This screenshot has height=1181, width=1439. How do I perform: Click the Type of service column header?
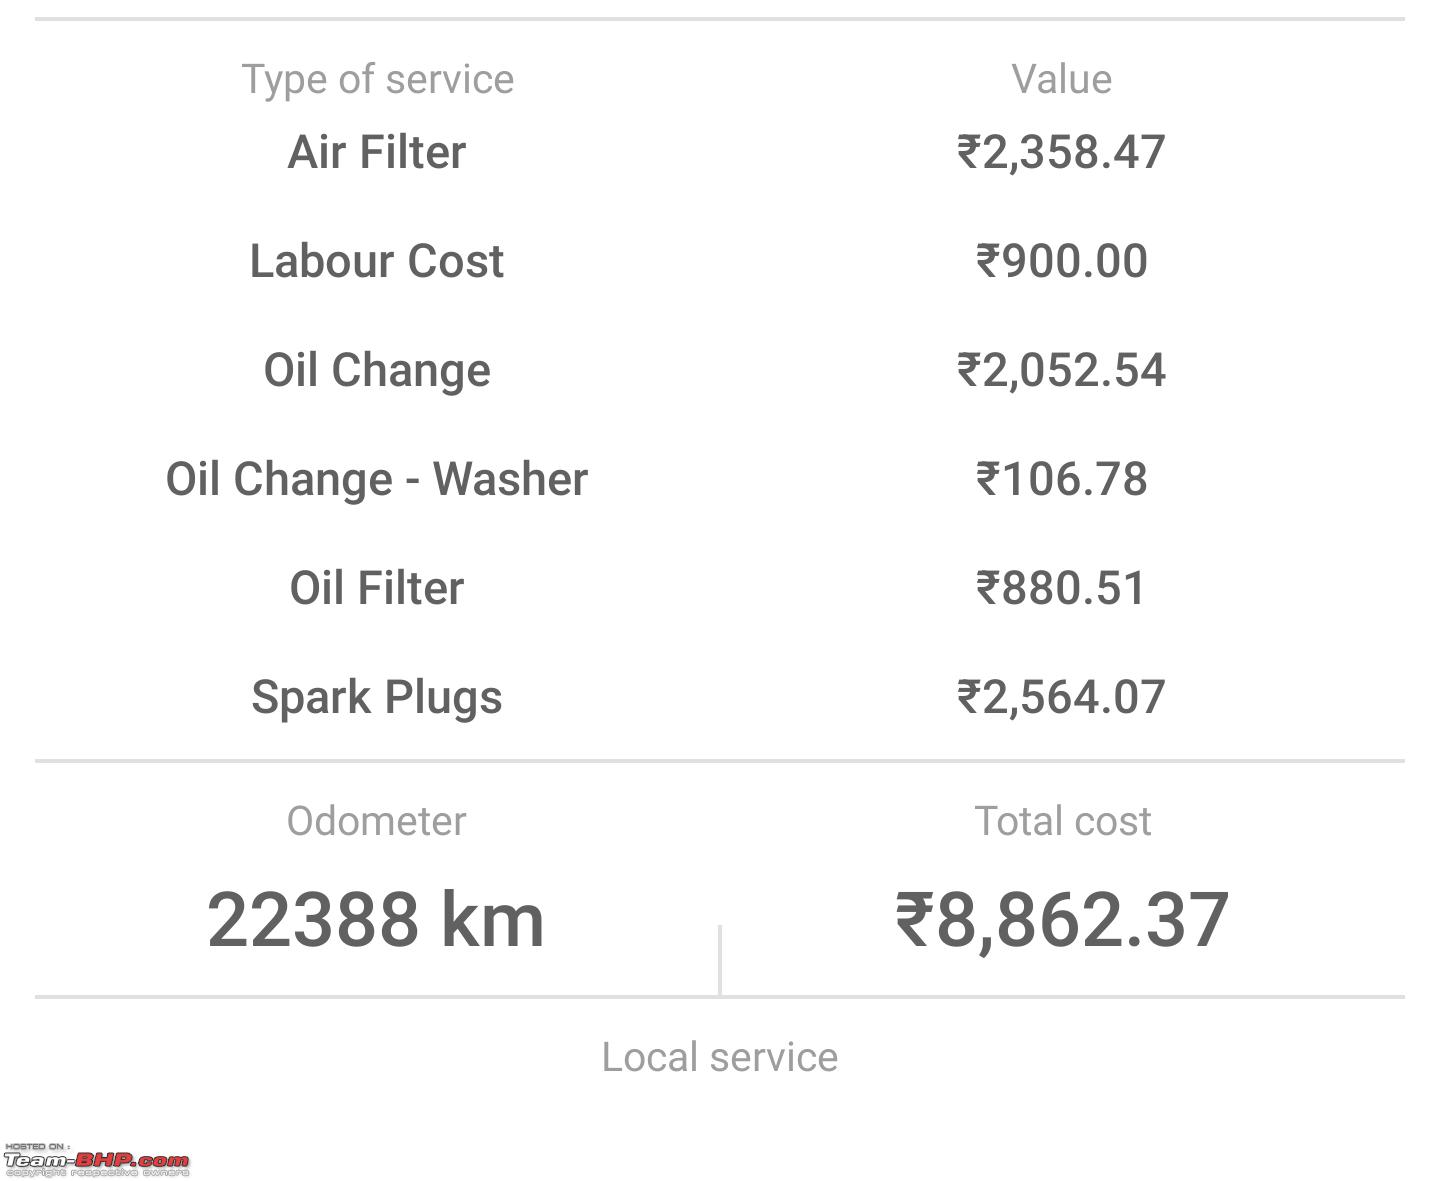(378, 80)
